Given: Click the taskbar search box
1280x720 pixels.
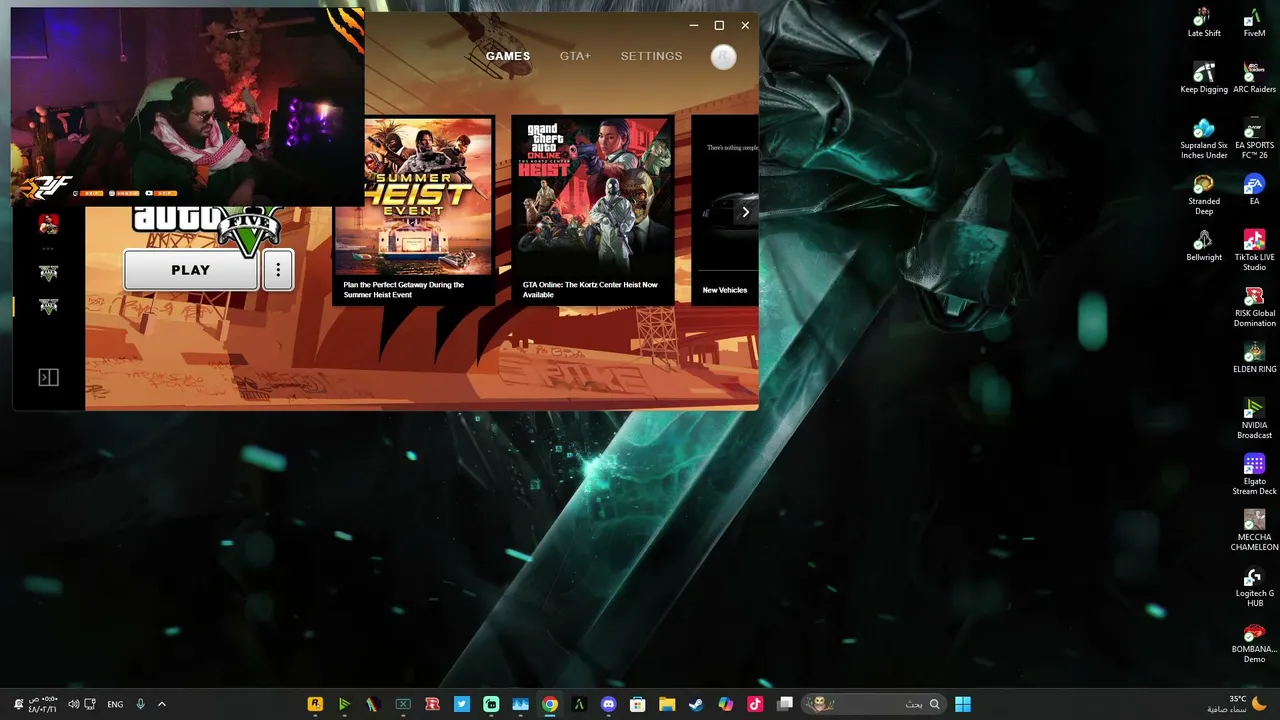Looking at the screenshot, I should tap(873, 704).
